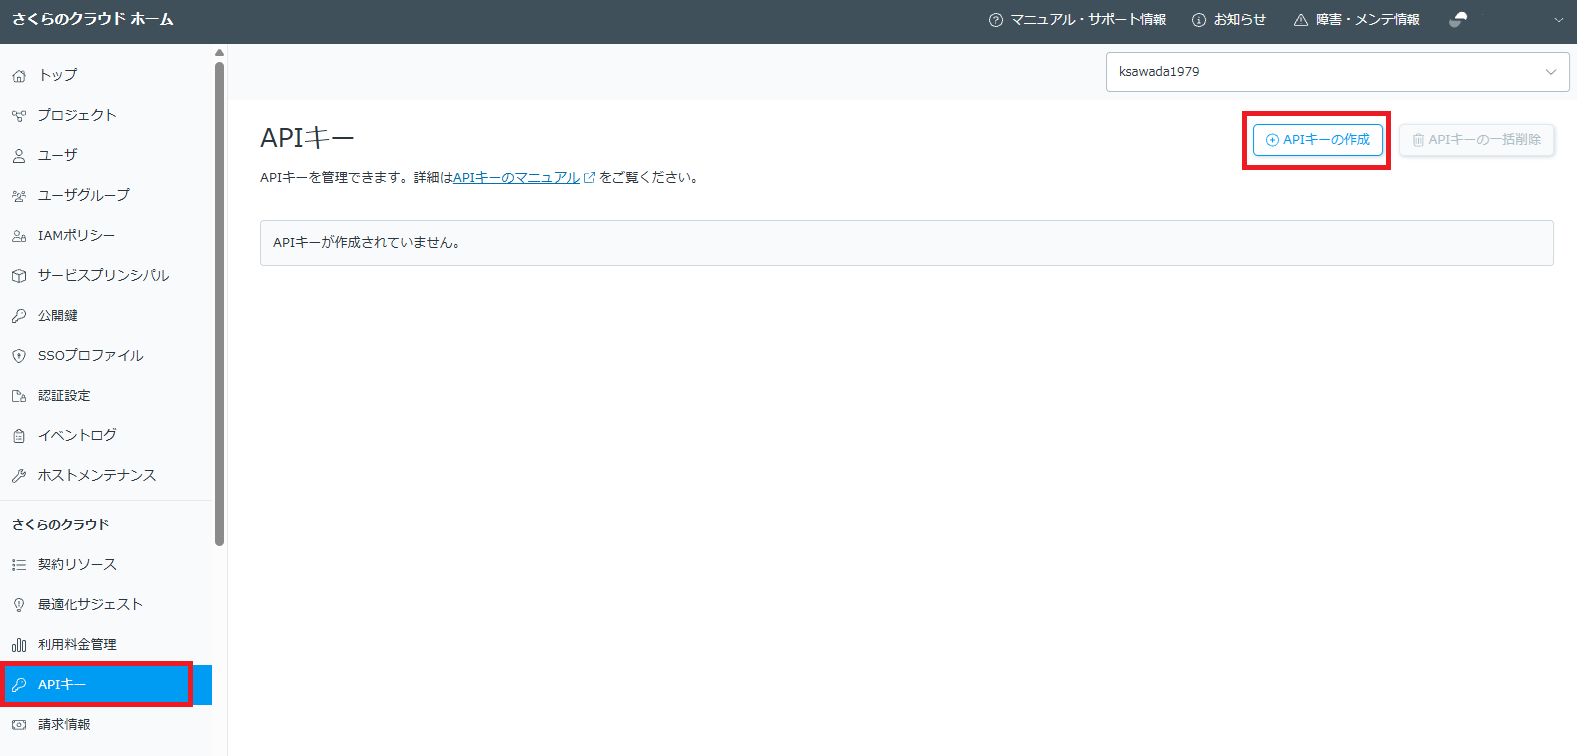Select IAMポリシー in the sidebar
This screenshot has height=756, width=1577.
[x=106, y=235]
